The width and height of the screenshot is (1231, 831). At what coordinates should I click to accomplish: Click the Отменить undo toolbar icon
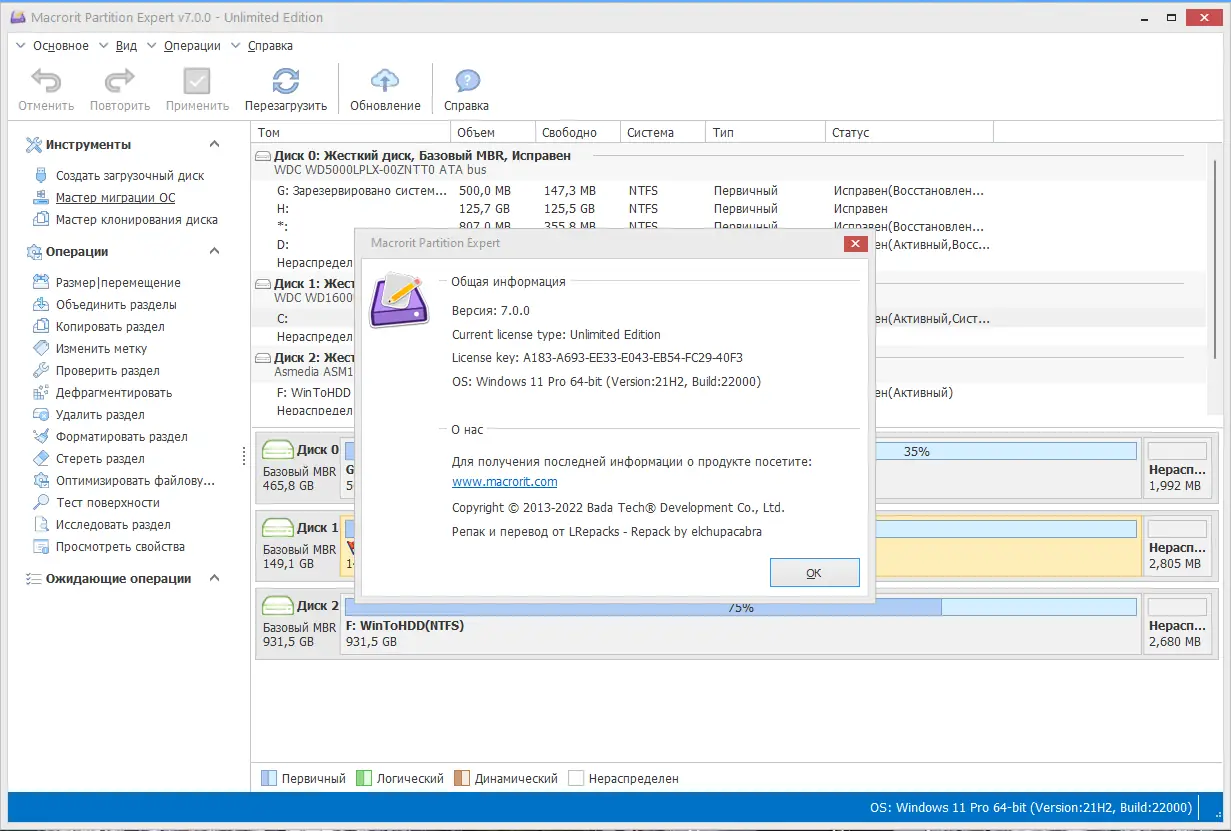click(x=46, y=81)
